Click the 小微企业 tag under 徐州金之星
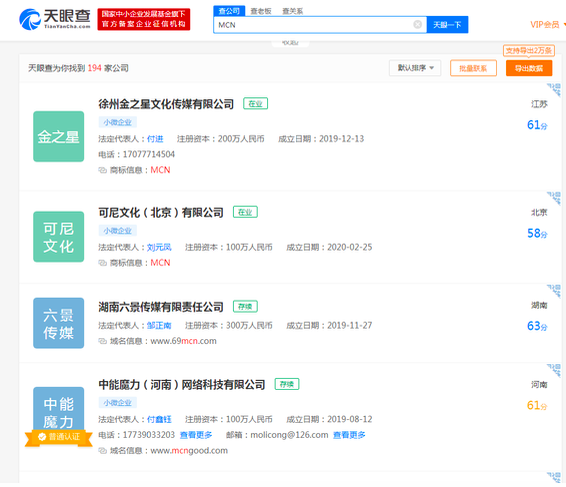The image size is (566, 487). pyautogui.click(x=118, y=122)
